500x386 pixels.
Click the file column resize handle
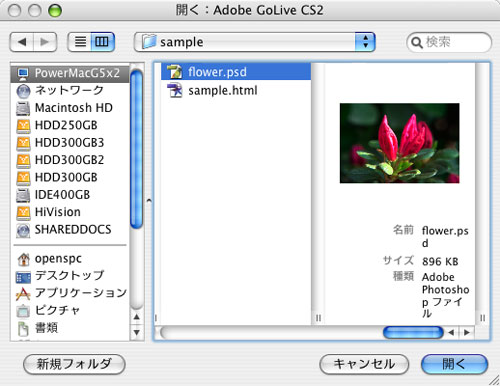[x=318, y=318]
